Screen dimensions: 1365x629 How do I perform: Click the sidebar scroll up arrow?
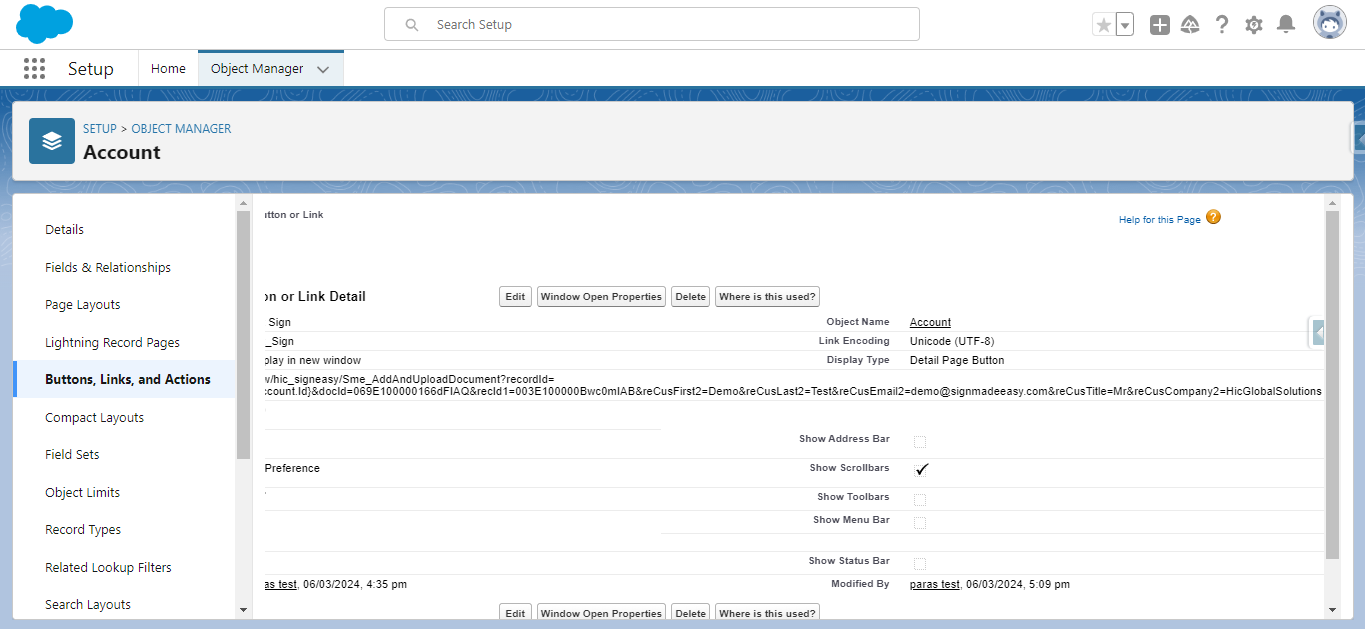[244, 203]
